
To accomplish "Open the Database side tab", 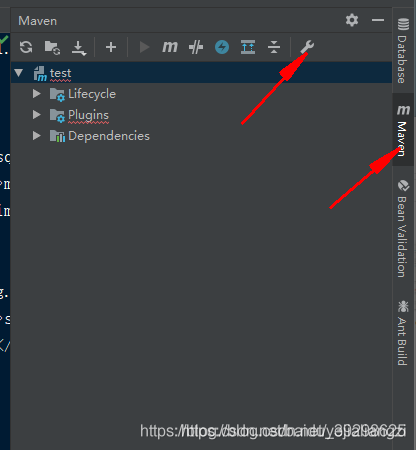I will point(403,50).
